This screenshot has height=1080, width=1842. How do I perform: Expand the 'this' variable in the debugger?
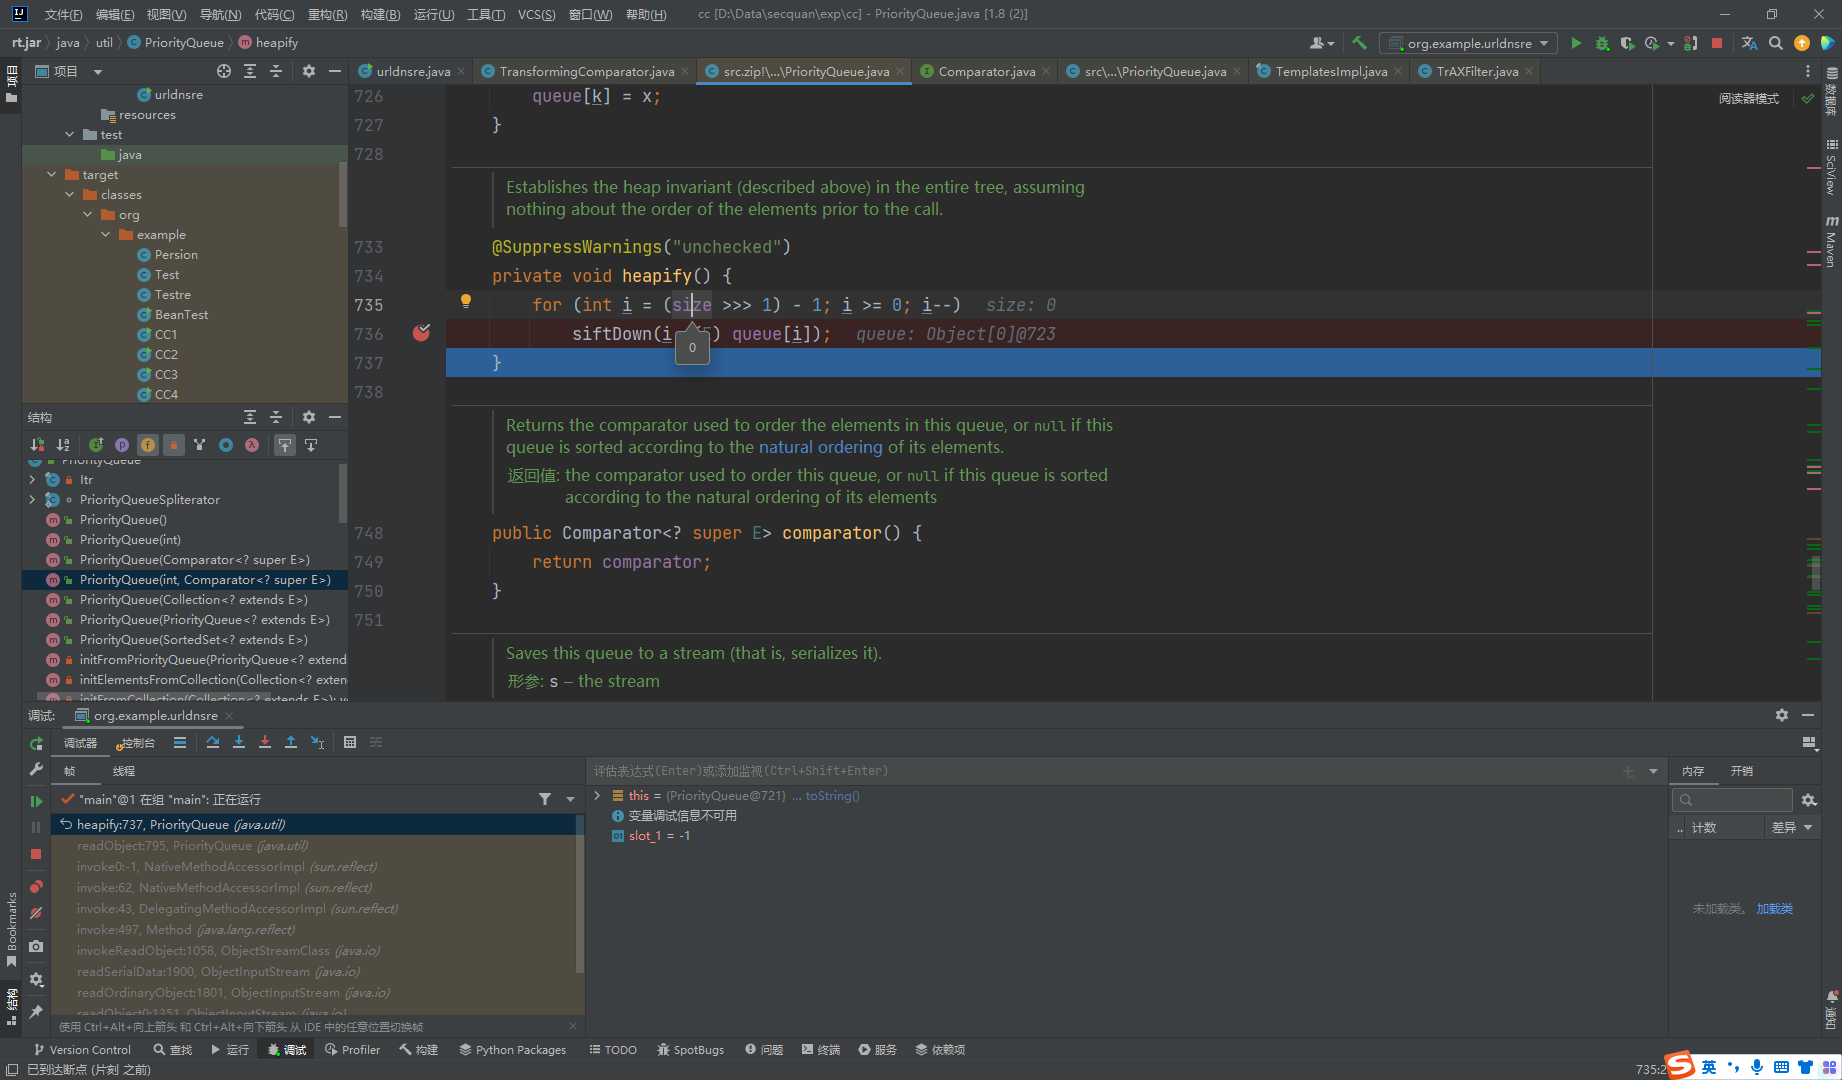(597, 796)
